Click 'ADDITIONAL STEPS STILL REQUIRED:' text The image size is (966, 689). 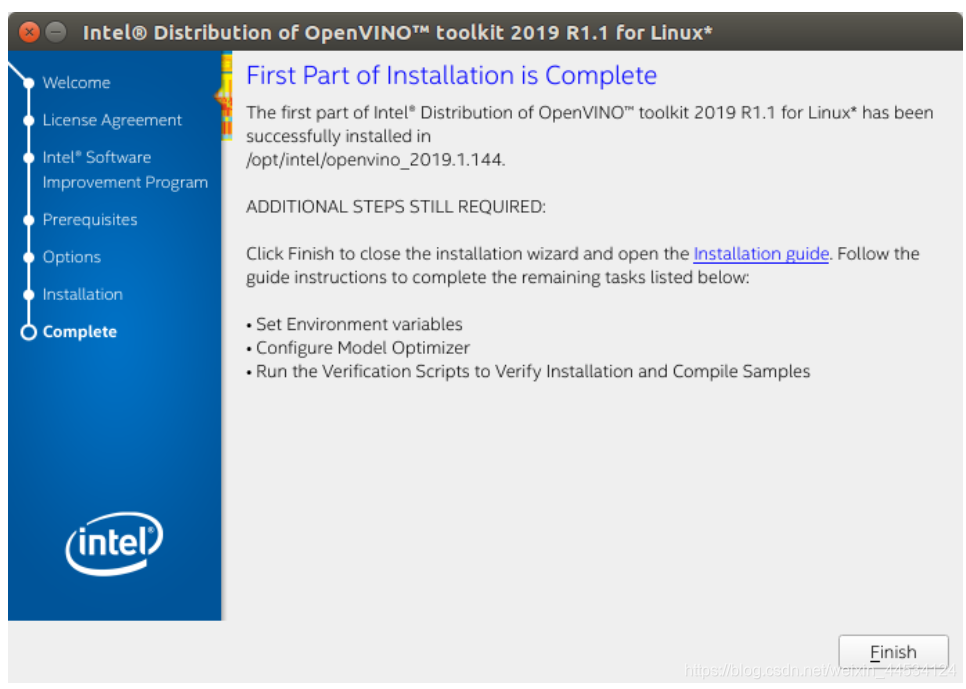tap(396, 206)
